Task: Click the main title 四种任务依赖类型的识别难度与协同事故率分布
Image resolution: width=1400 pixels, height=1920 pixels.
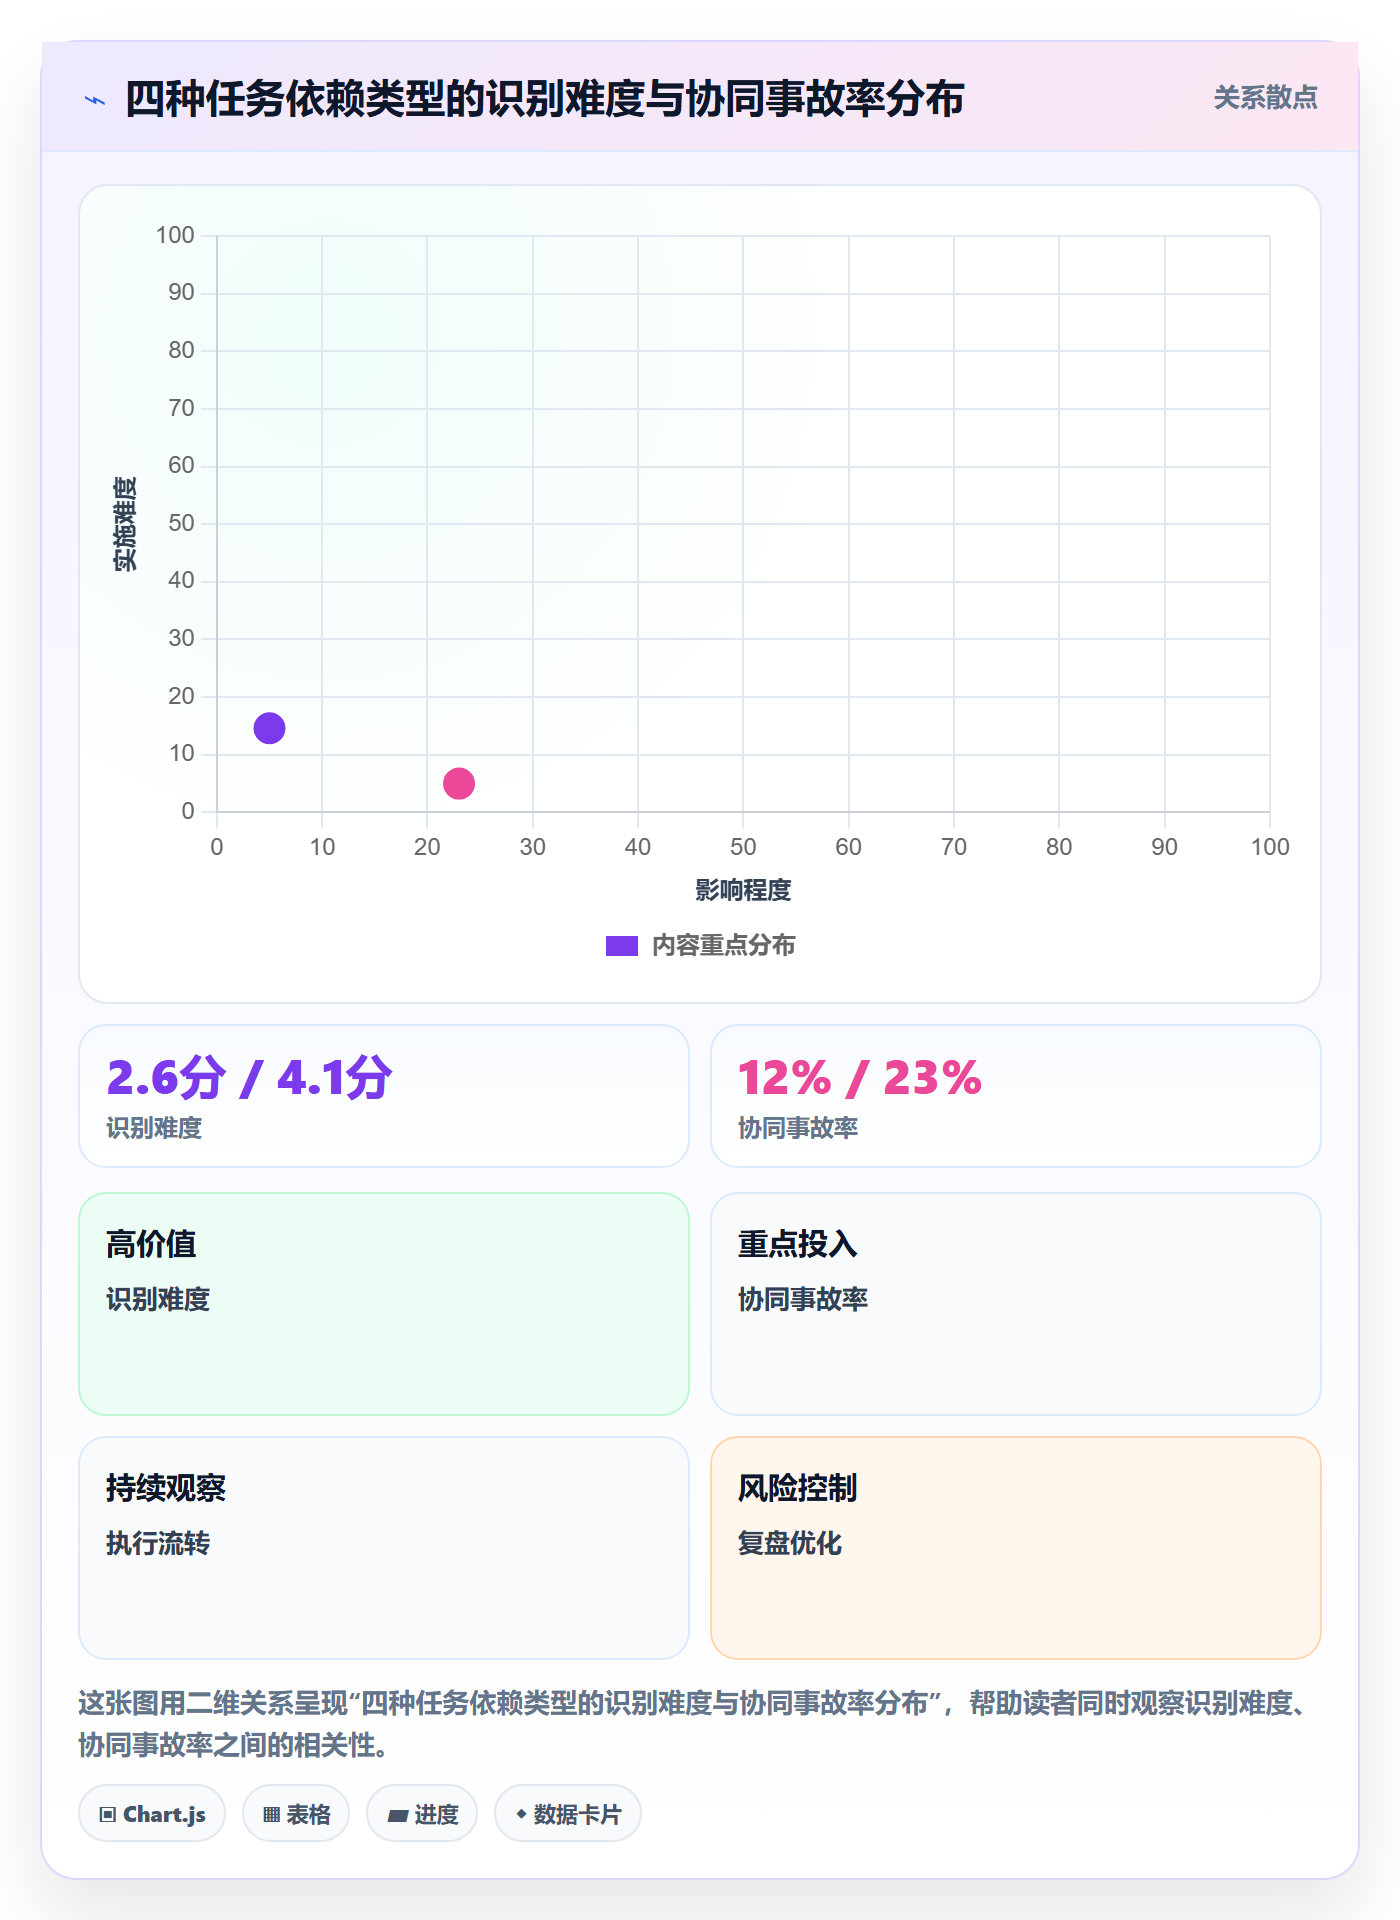Action: tap(544, 99)
